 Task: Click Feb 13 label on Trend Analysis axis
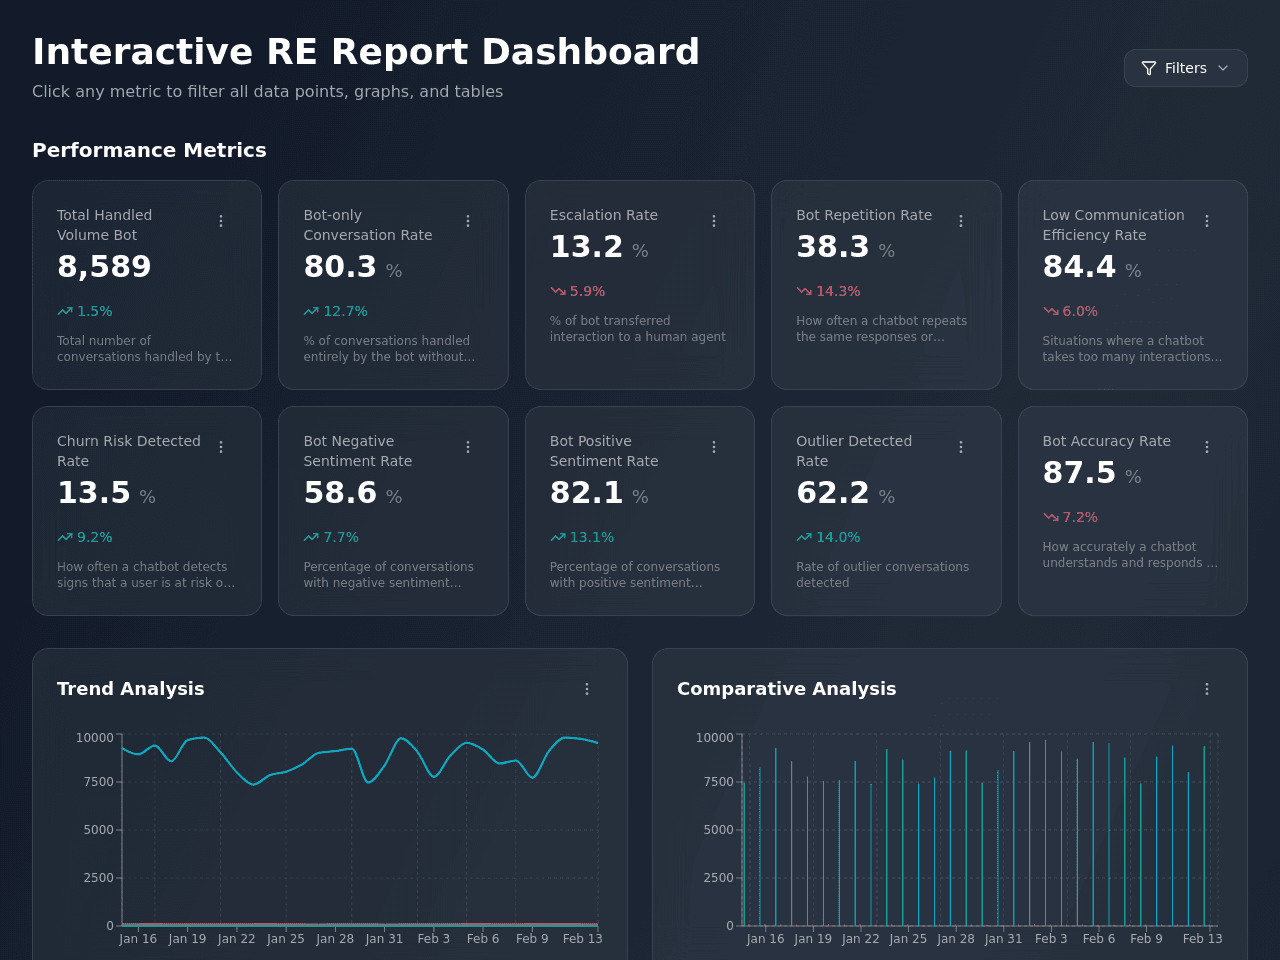click(x=582, y=939)
